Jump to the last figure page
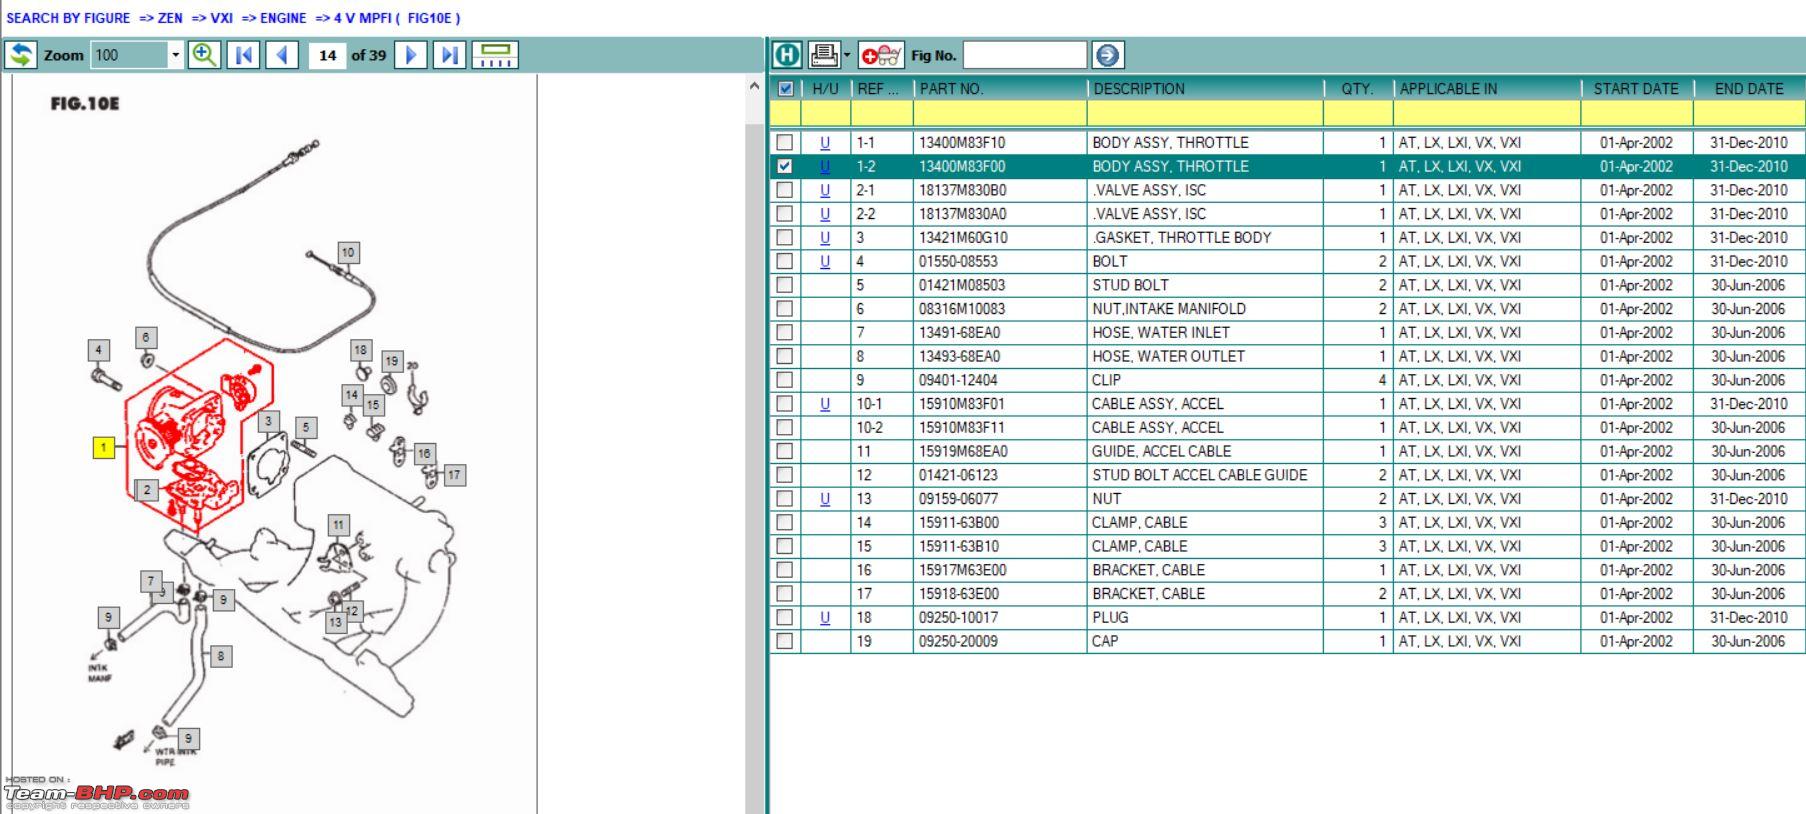Image resolution: width=1806 pixels, height=814 pixels. coord(450,55)
